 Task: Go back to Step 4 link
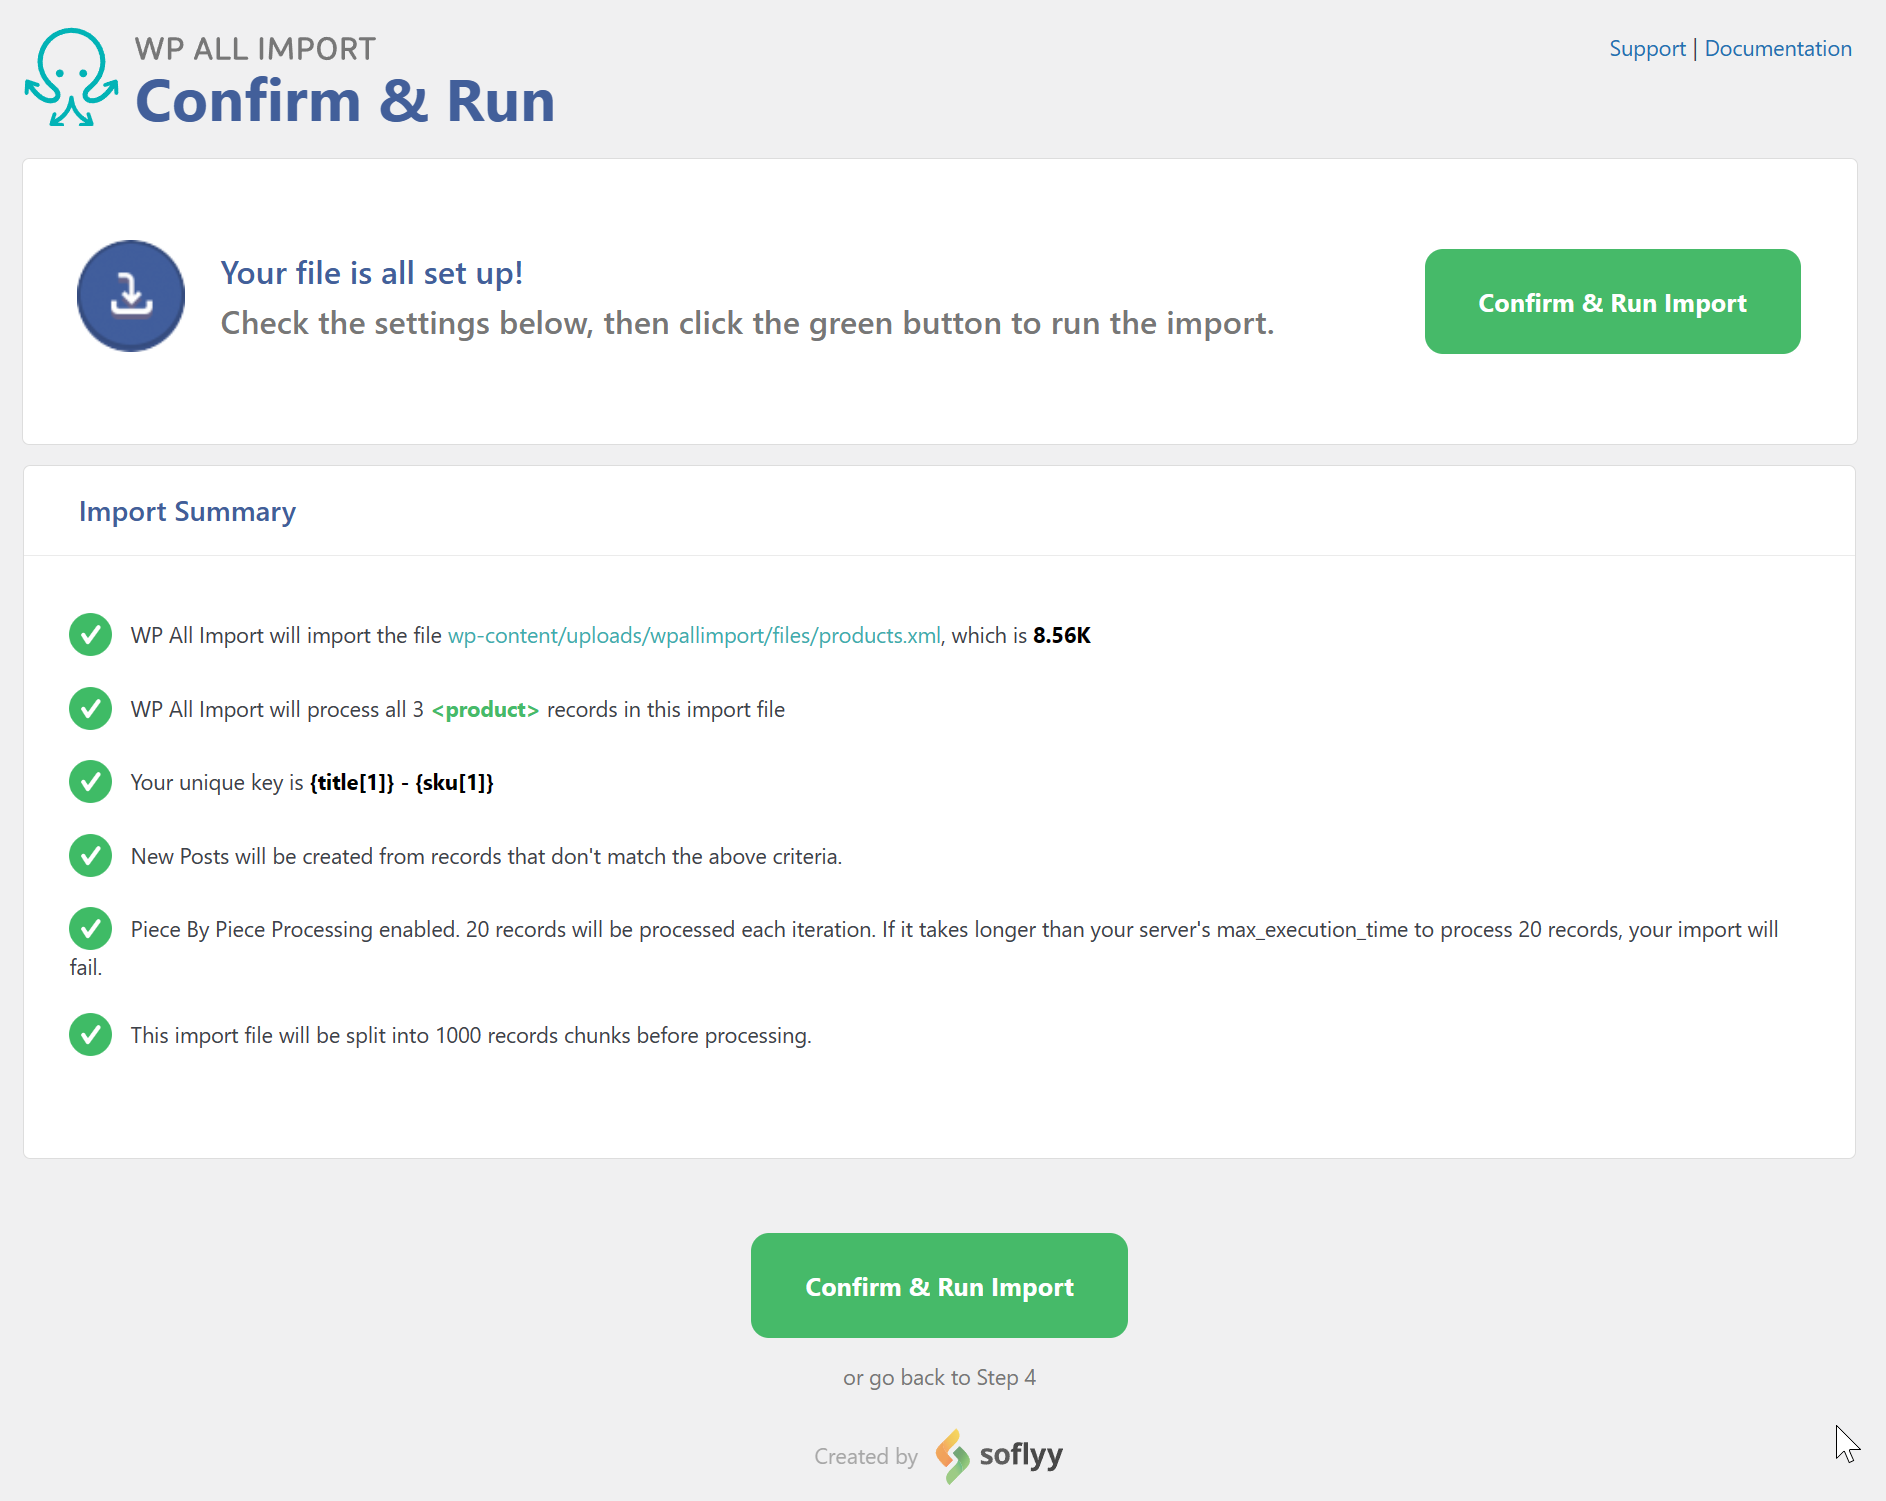click(x=939, y=1377)
